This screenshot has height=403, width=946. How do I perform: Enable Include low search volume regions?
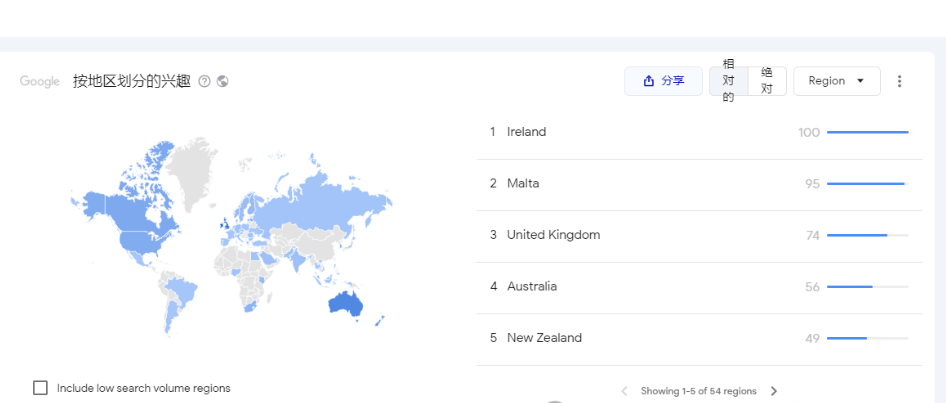(41, 388)
